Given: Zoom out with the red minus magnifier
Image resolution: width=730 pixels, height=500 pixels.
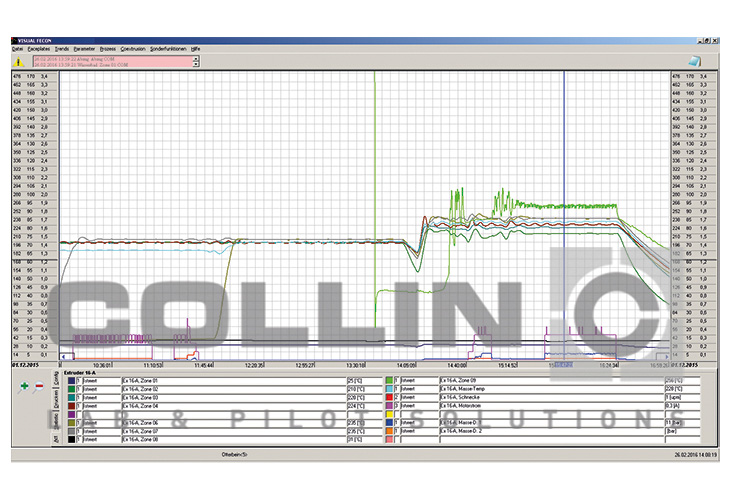Looking at the screenshot, I should coord(39,386).
